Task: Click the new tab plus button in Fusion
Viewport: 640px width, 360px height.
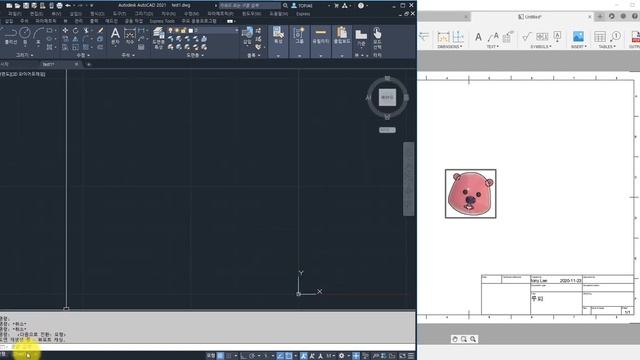Action: pos(600,16)
